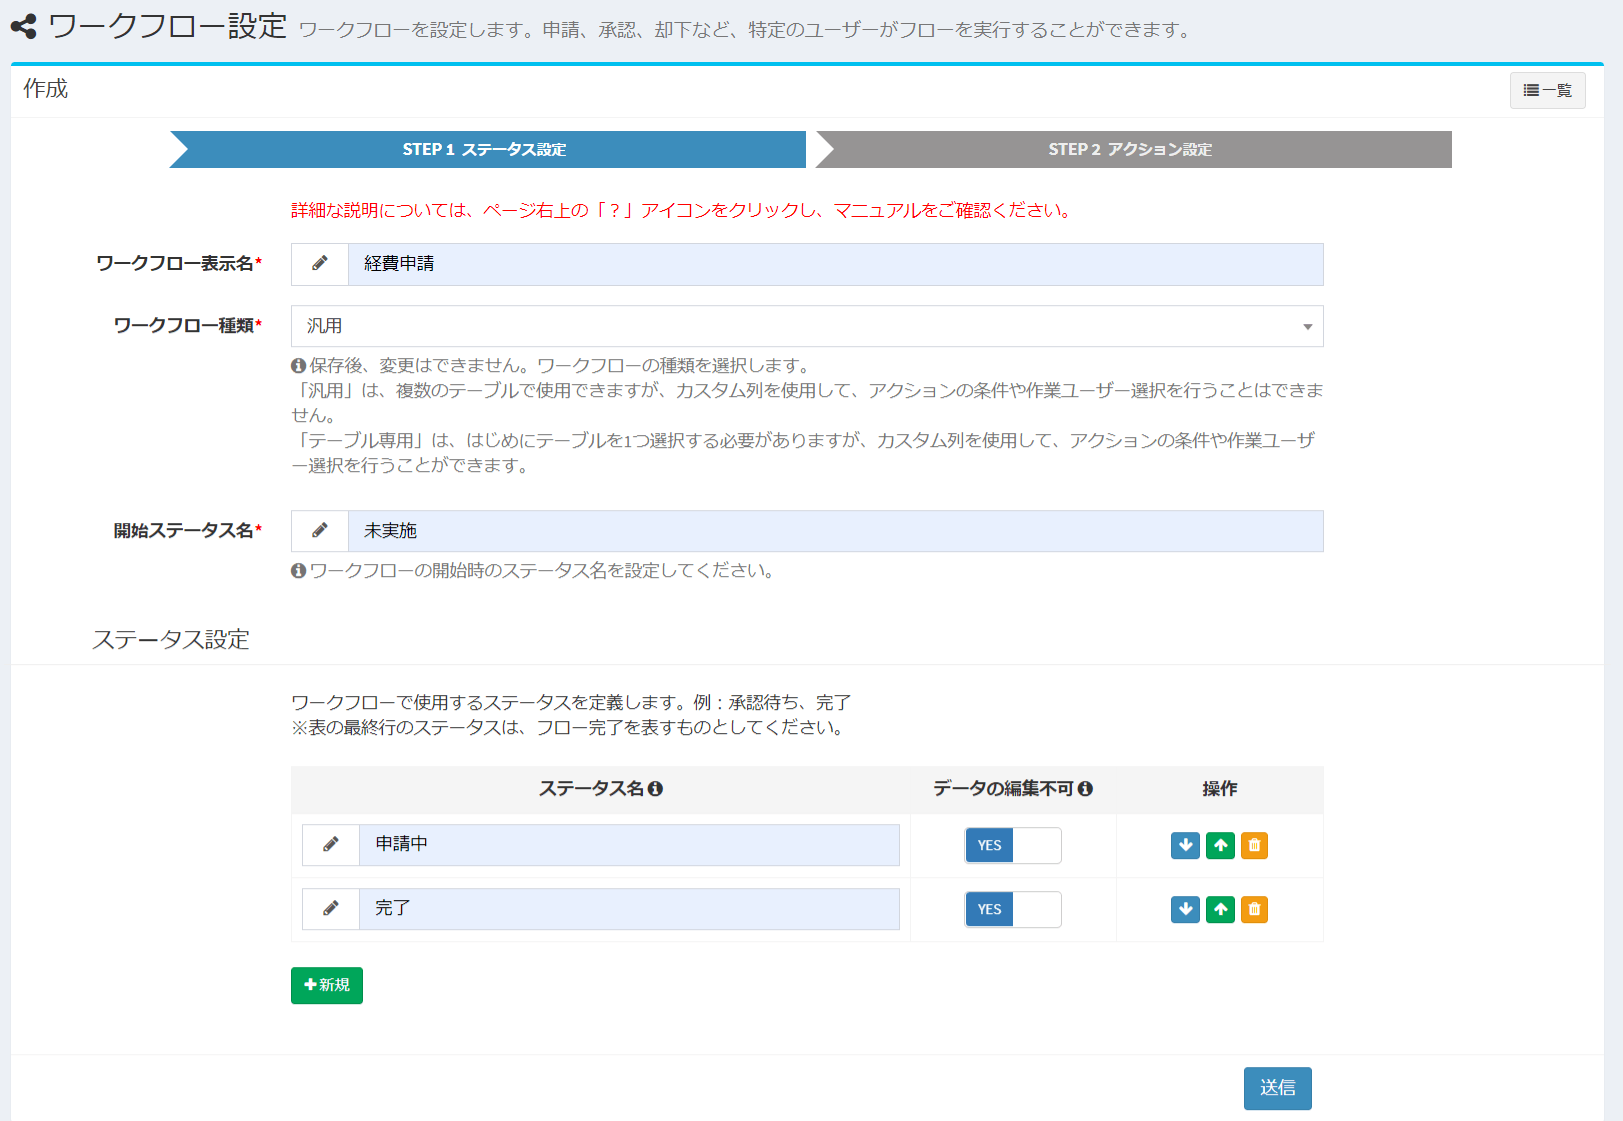Open the 一覧 list button
1623x1121 pixels.
coord(1547,90)
